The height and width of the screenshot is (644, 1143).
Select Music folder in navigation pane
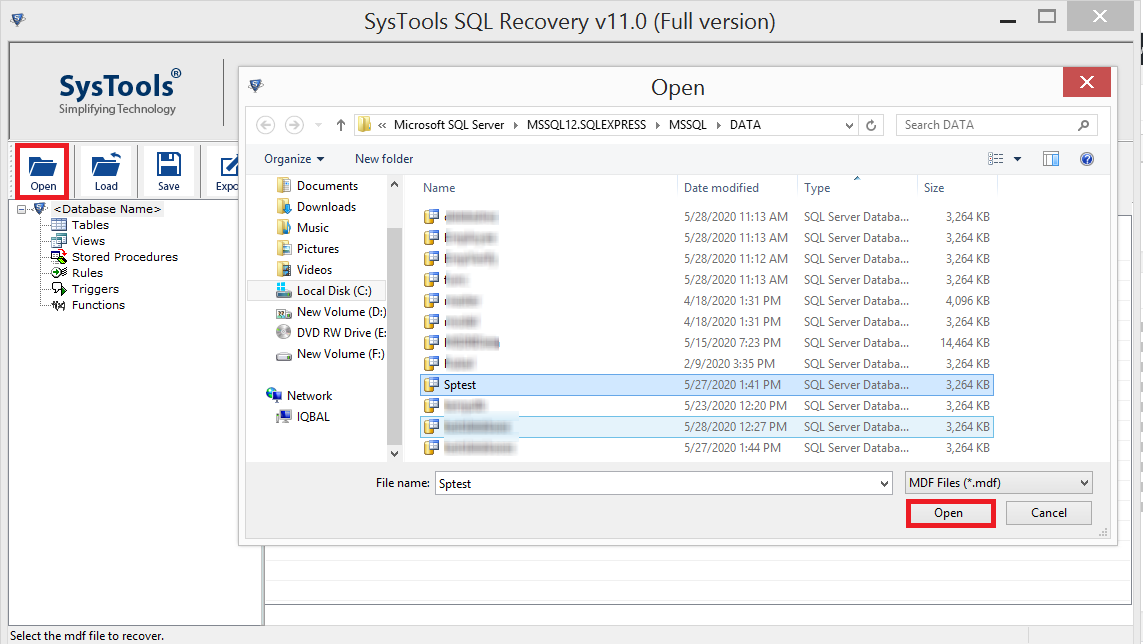[x=313, y=228]
